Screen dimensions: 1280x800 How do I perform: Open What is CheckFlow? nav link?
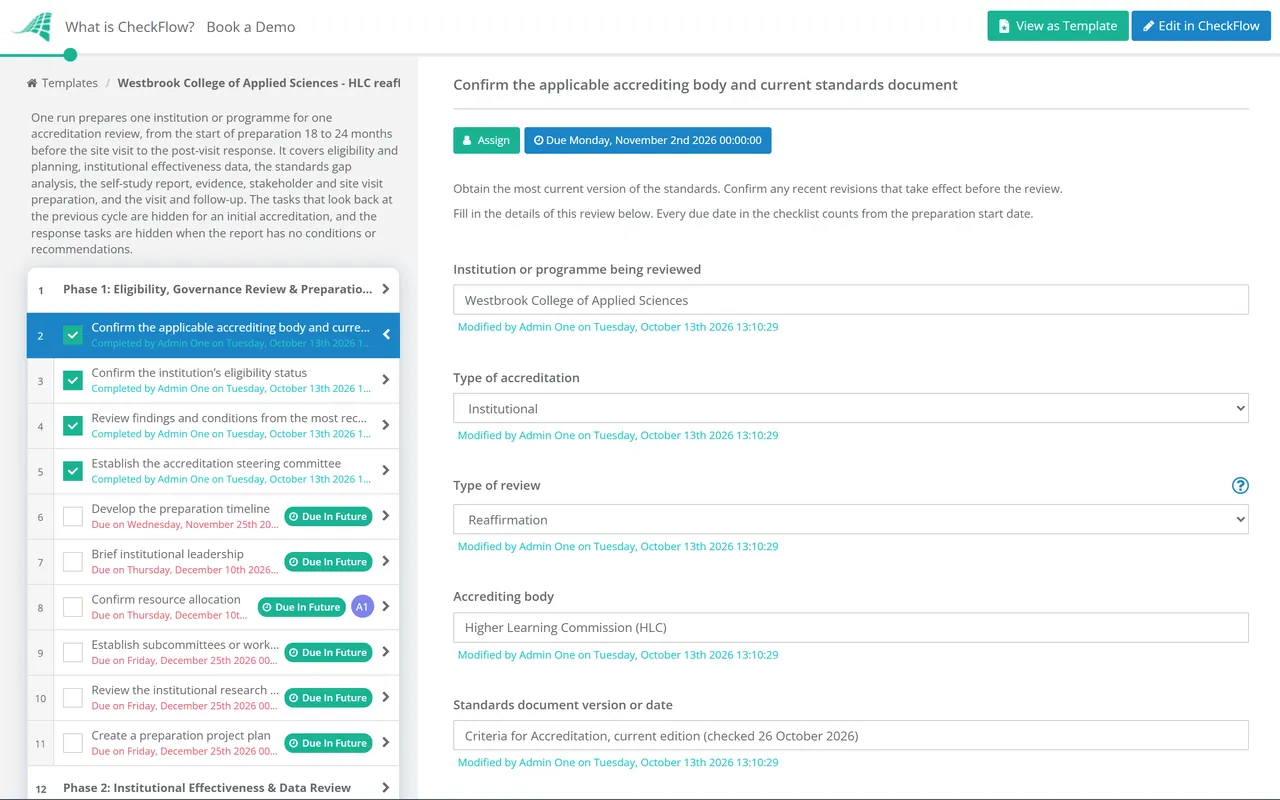130,27
